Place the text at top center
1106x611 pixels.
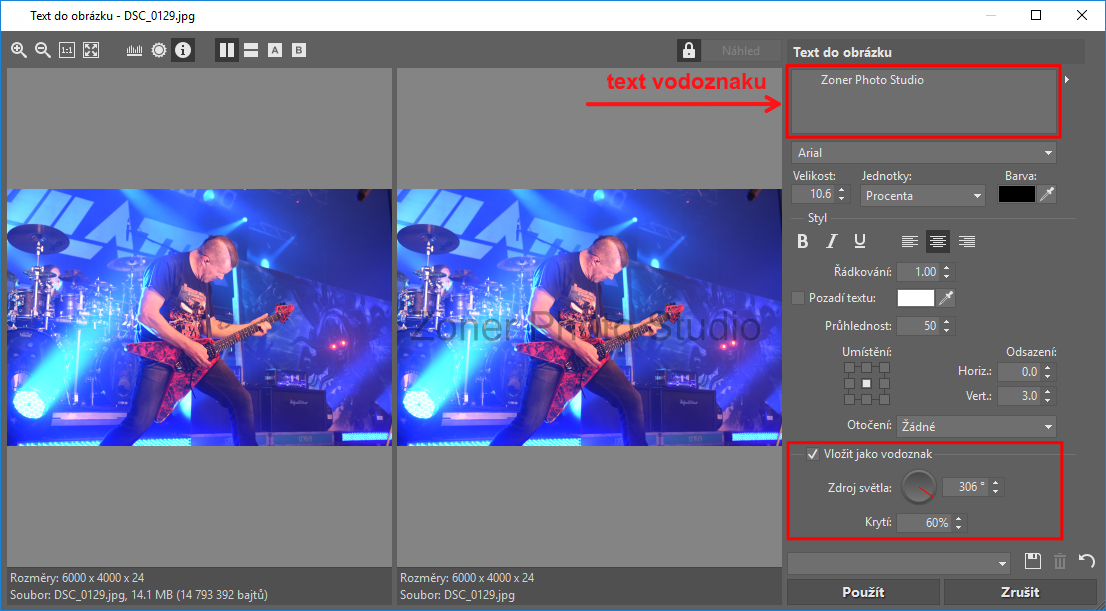click(x=866, y=368)
